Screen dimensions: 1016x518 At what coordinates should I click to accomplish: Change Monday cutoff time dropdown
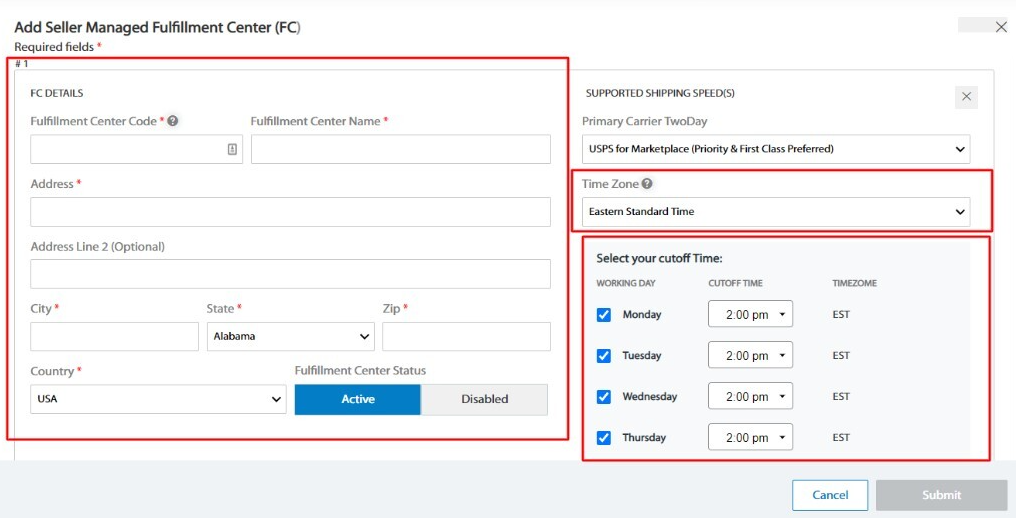tap(750, 314)
